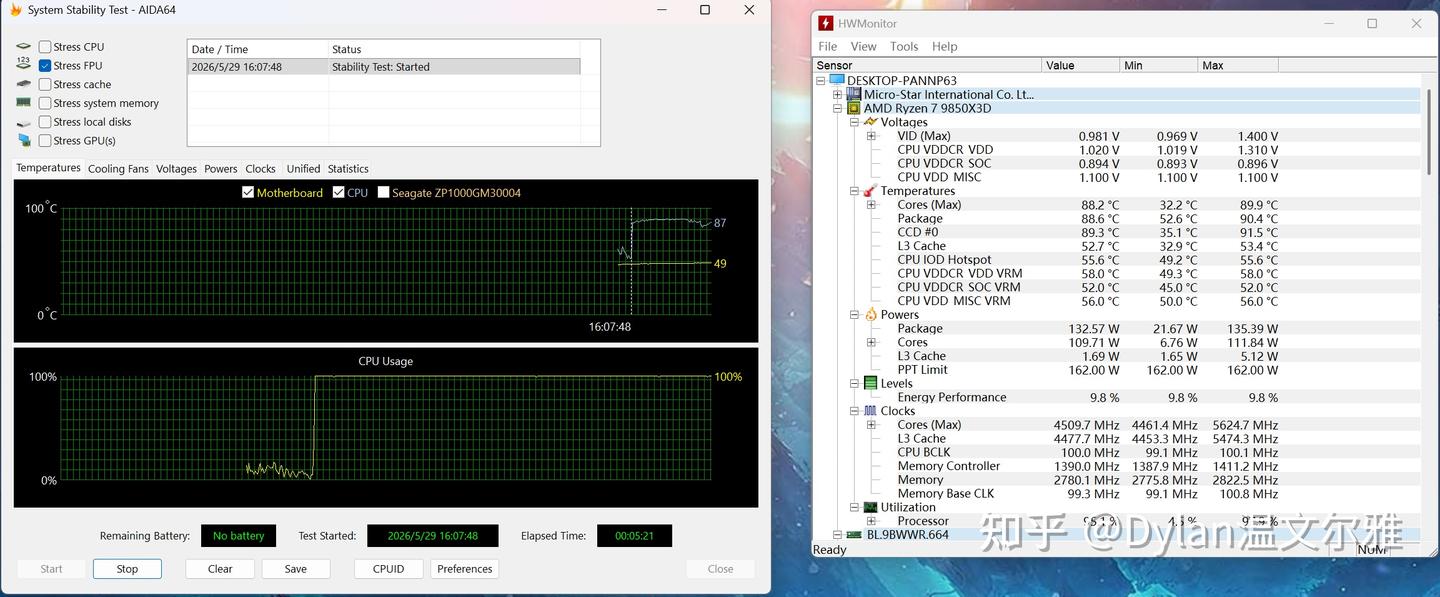Click the Temperatures thermometer icon
1440x597 pixels.
pos(870,191)
